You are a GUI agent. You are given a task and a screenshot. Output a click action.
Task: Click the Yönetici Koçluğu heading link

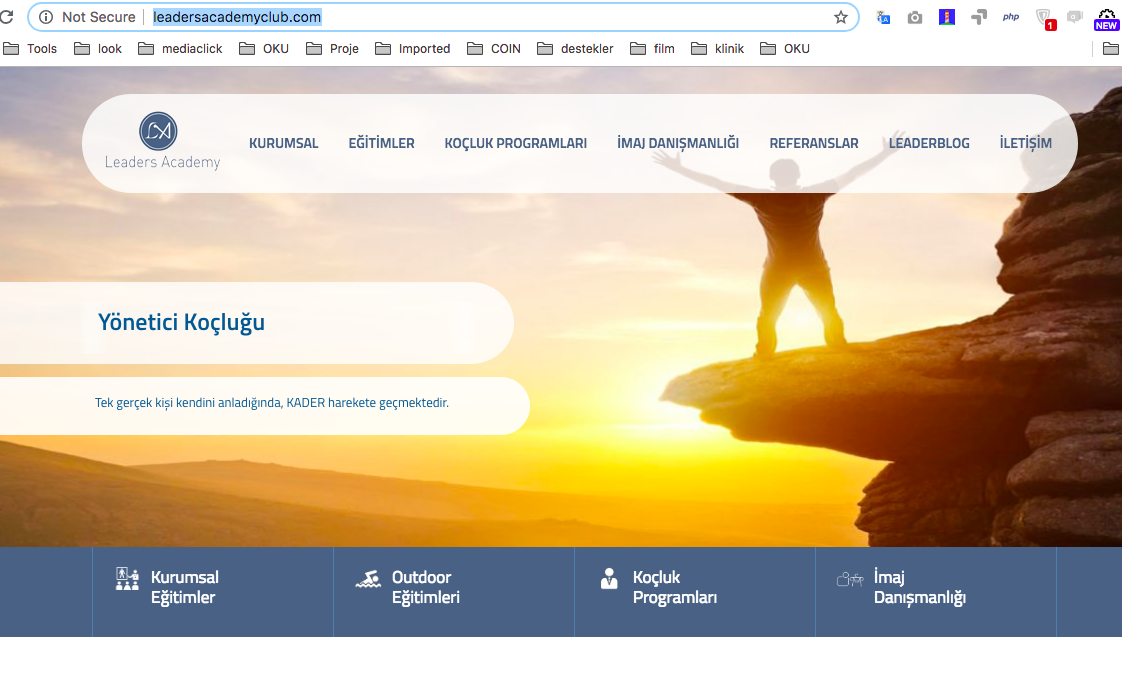tap(181, 322)
